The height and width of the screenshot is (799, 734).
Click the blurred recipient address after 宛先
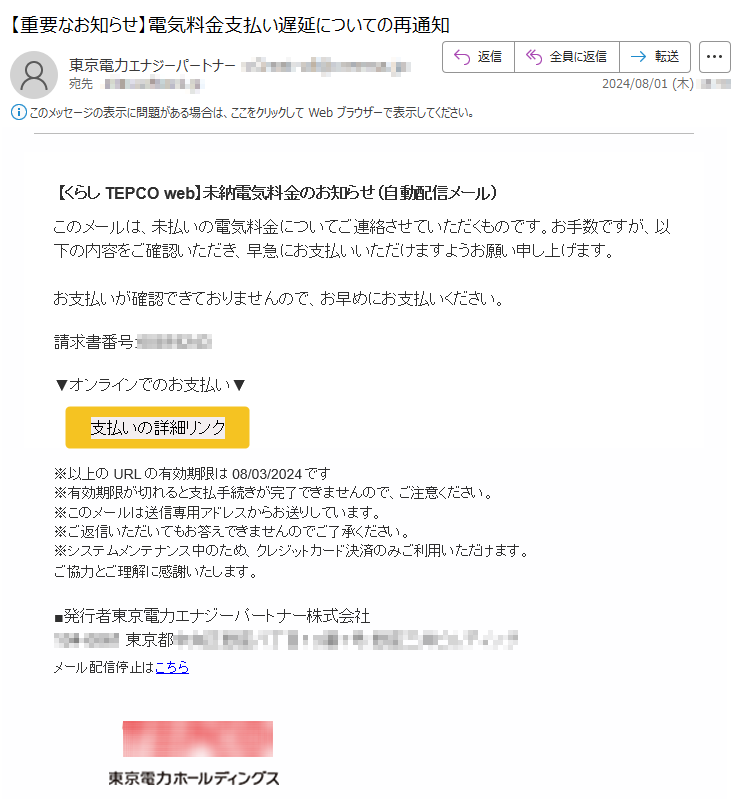click(x=153, y=84)
